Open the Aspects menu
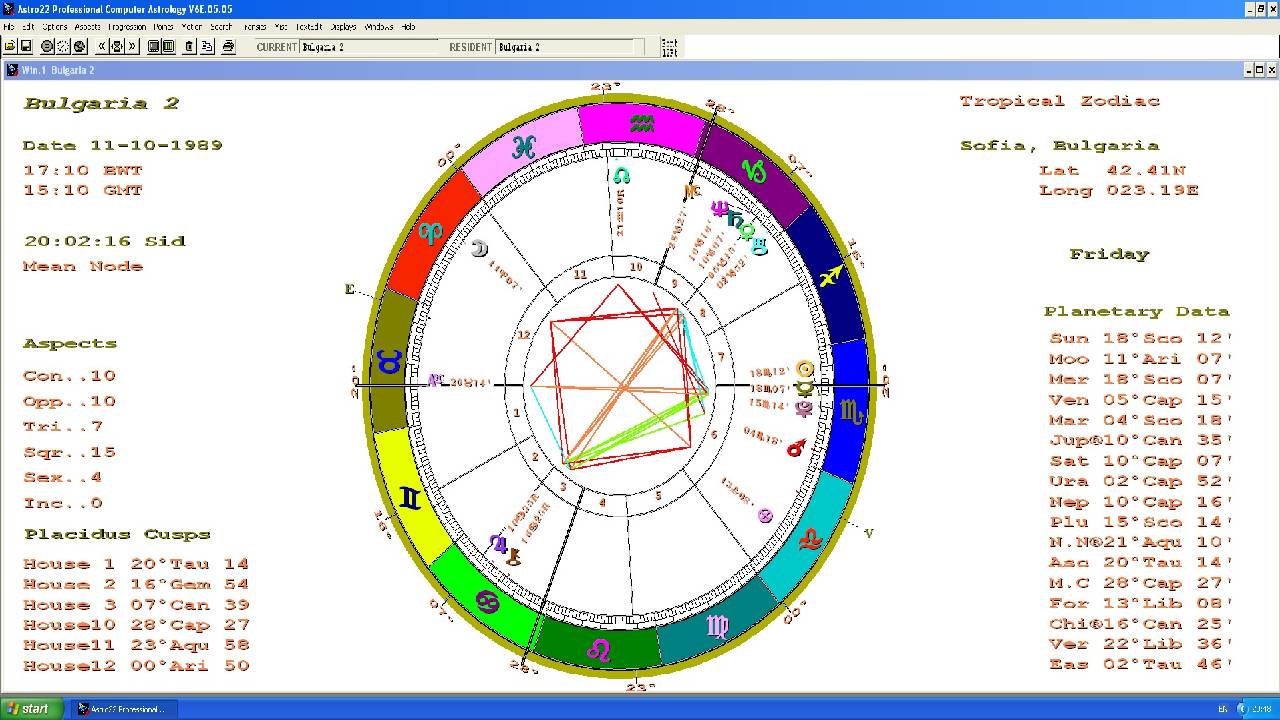Screen dimensions: 1280x720 87,27
